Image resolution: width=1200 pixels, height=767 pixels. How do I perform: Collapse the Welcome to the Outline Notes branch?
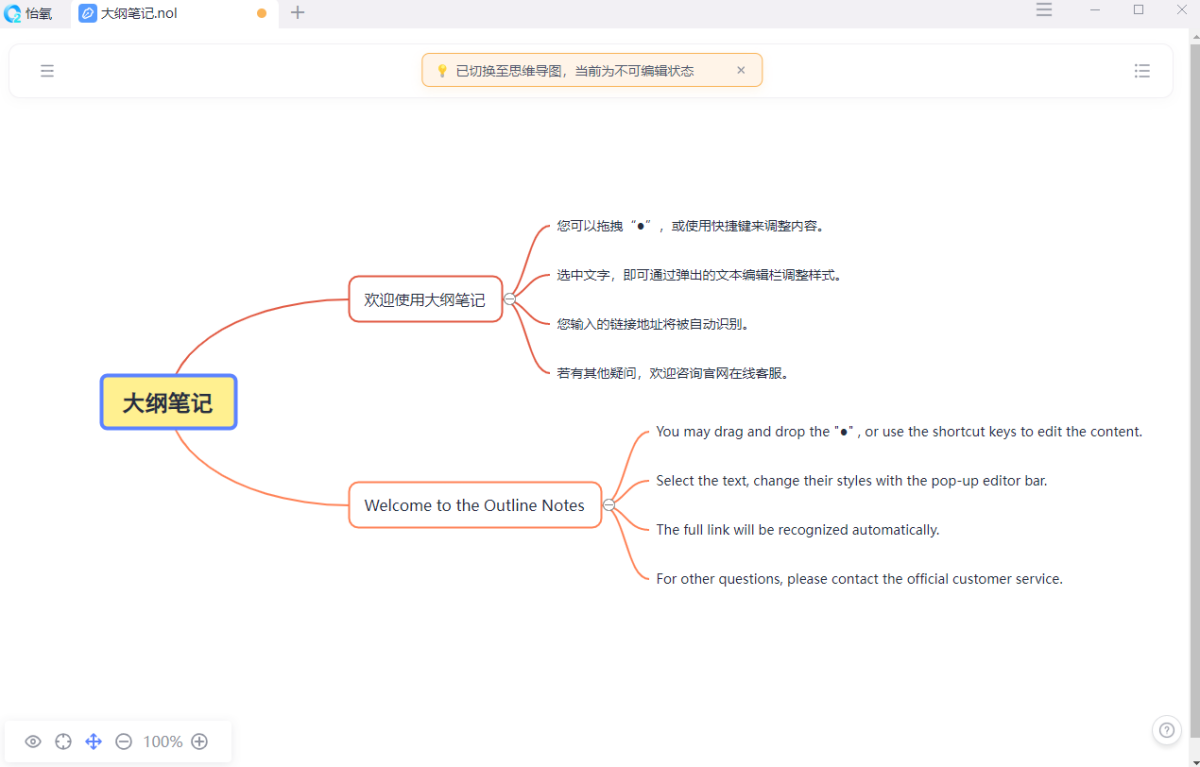click(609, 505)
